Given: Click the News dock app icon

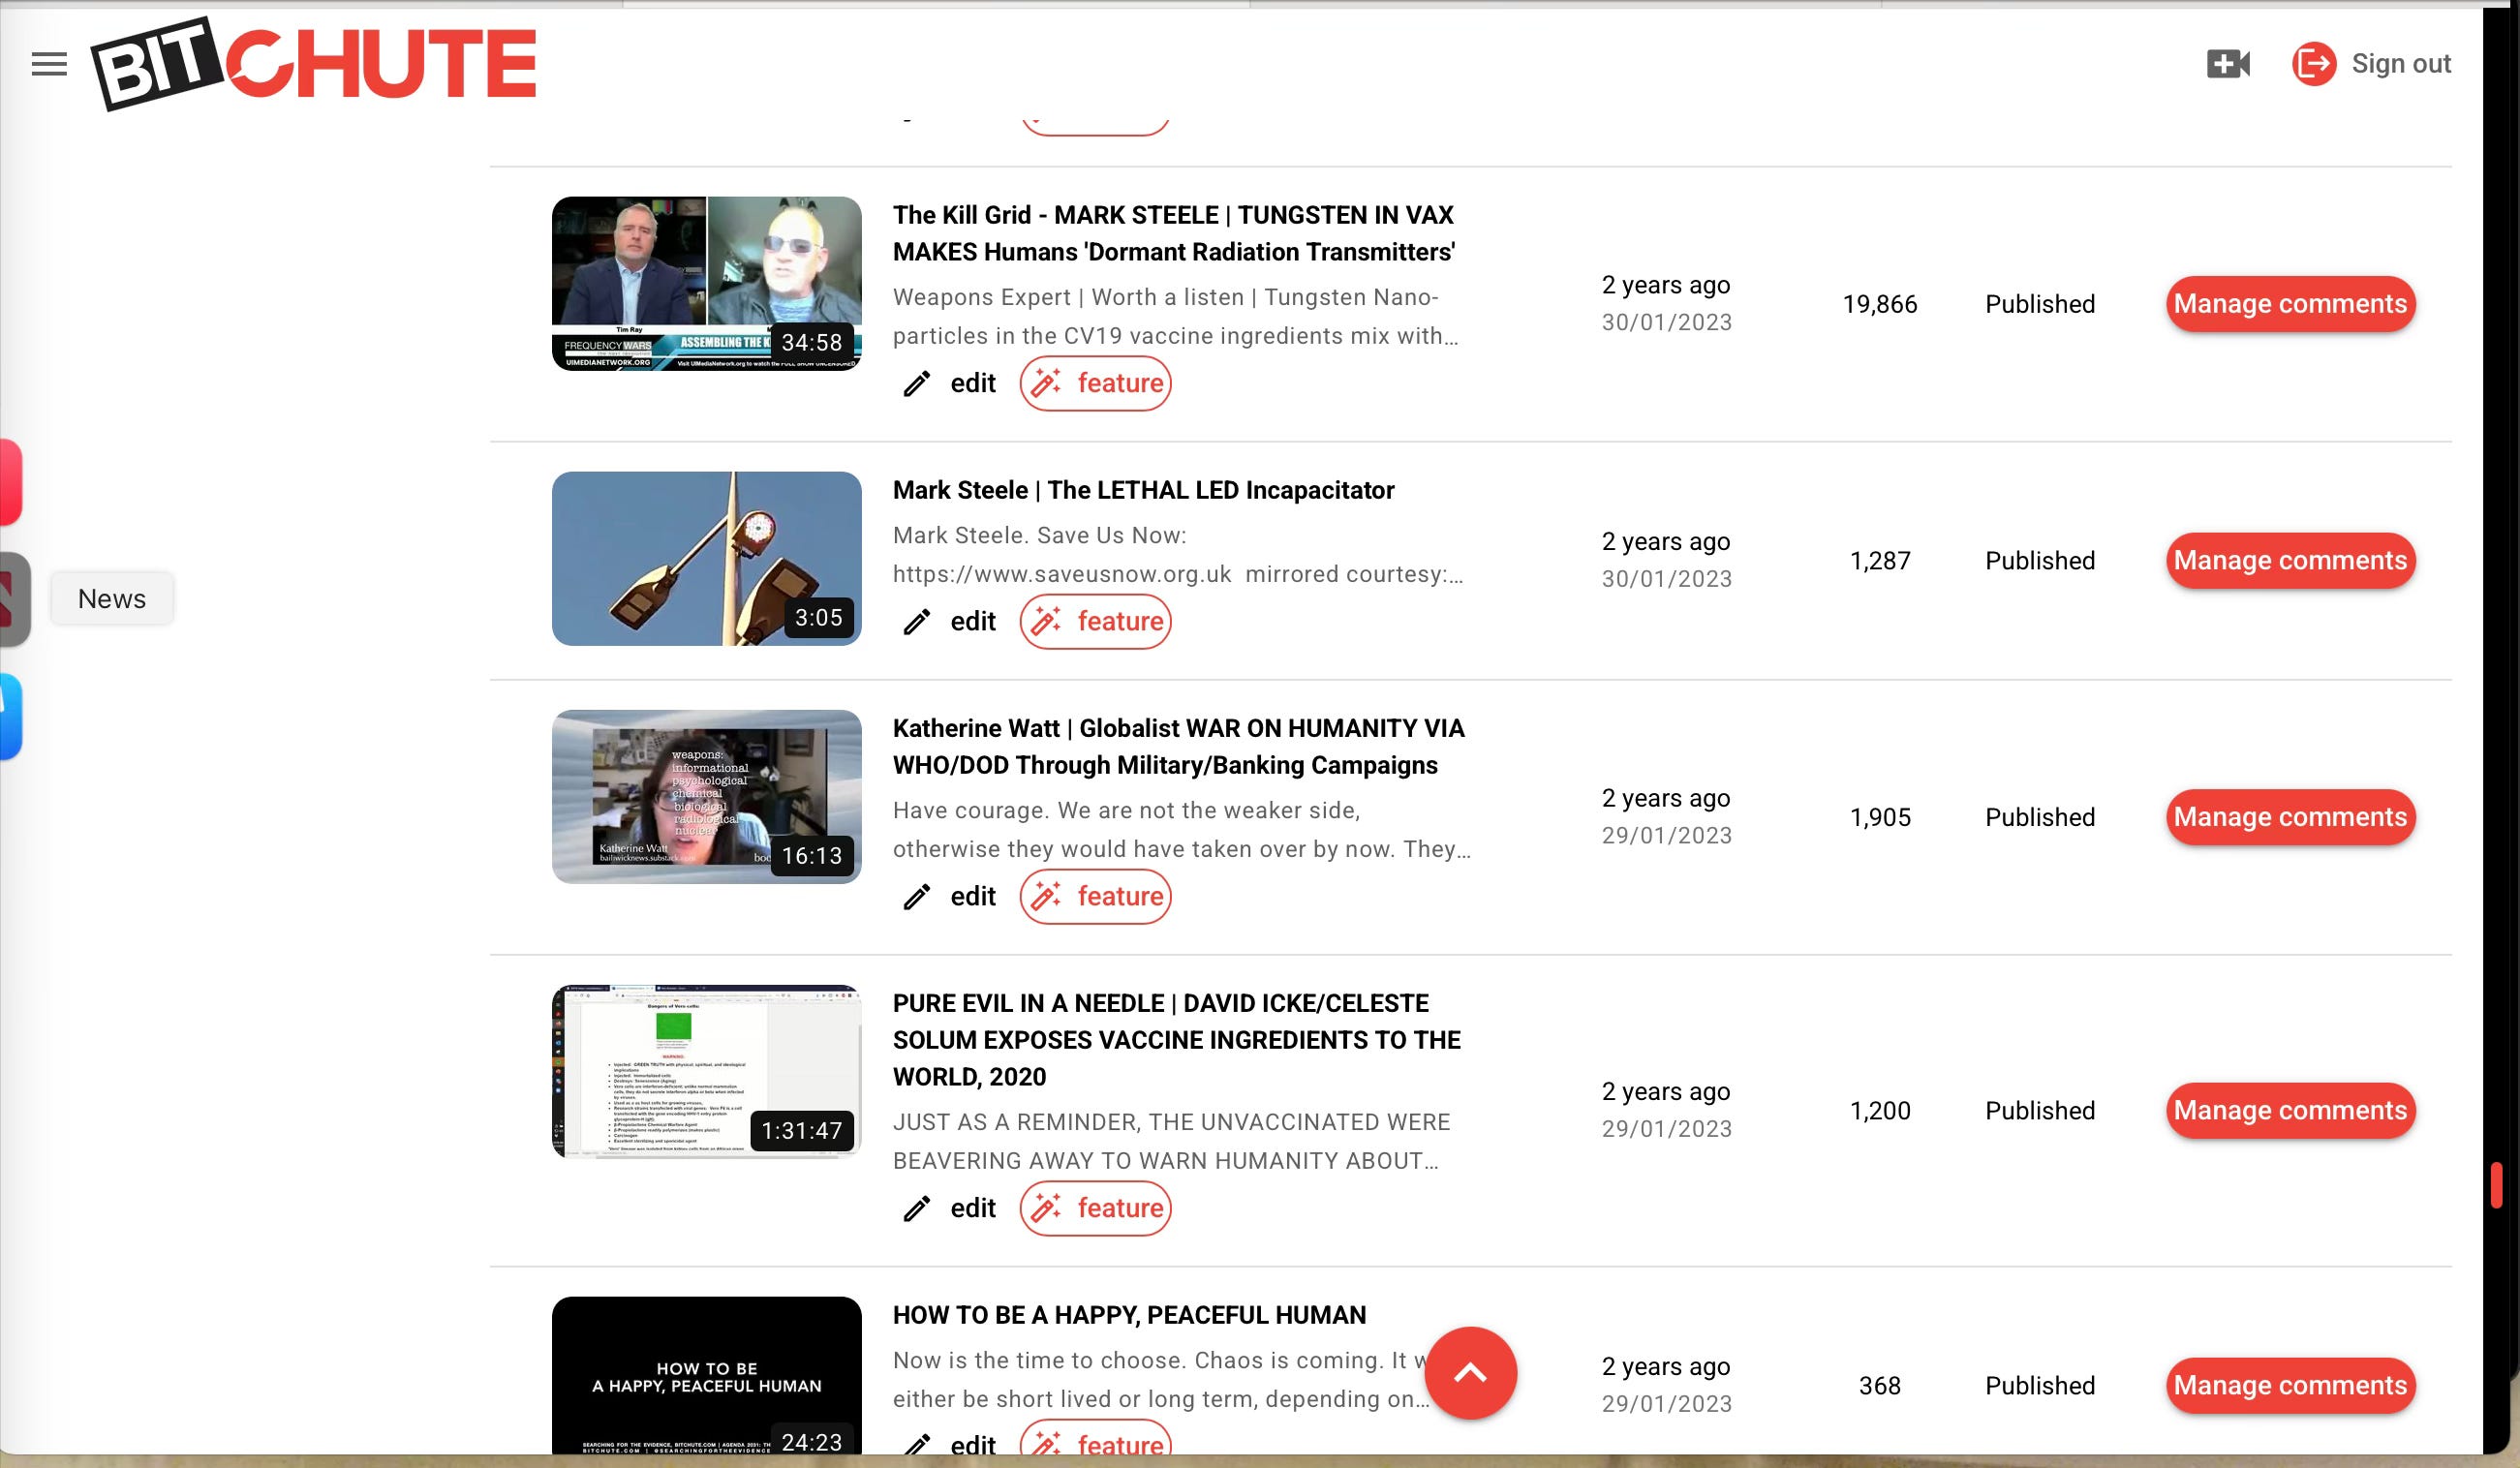Looking at the screenshot, I should tap(14, 599).
